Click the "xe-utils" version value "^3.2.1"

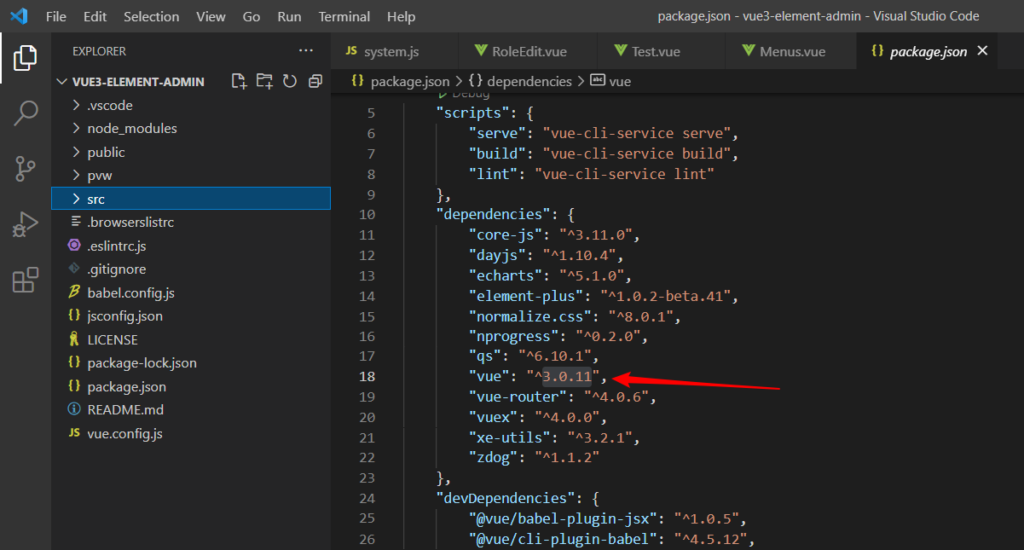click(x=600, y=438)
